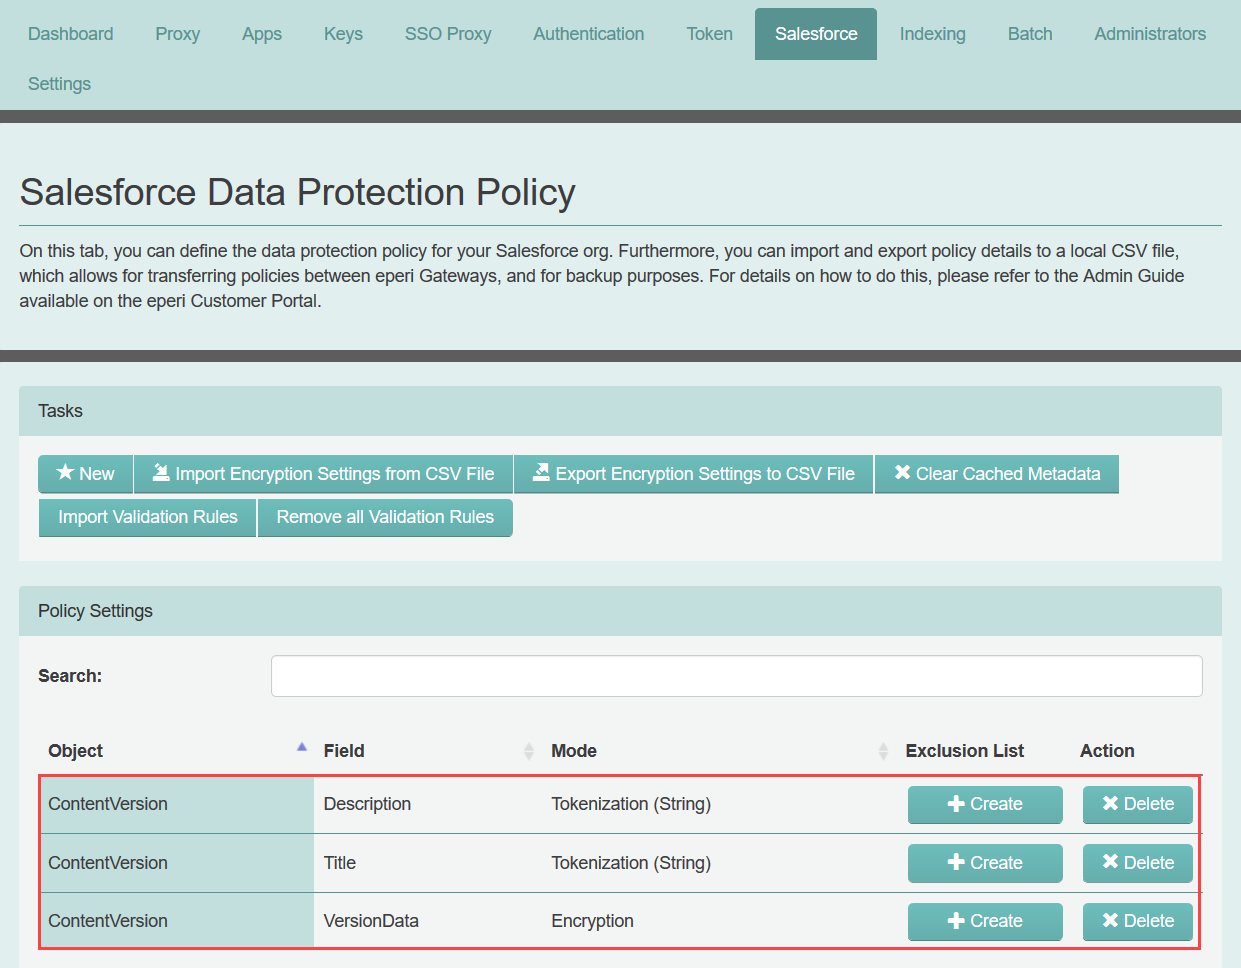Select the Salesforce tab
This screenshot has height=968, width=1241.
[816, 34]
